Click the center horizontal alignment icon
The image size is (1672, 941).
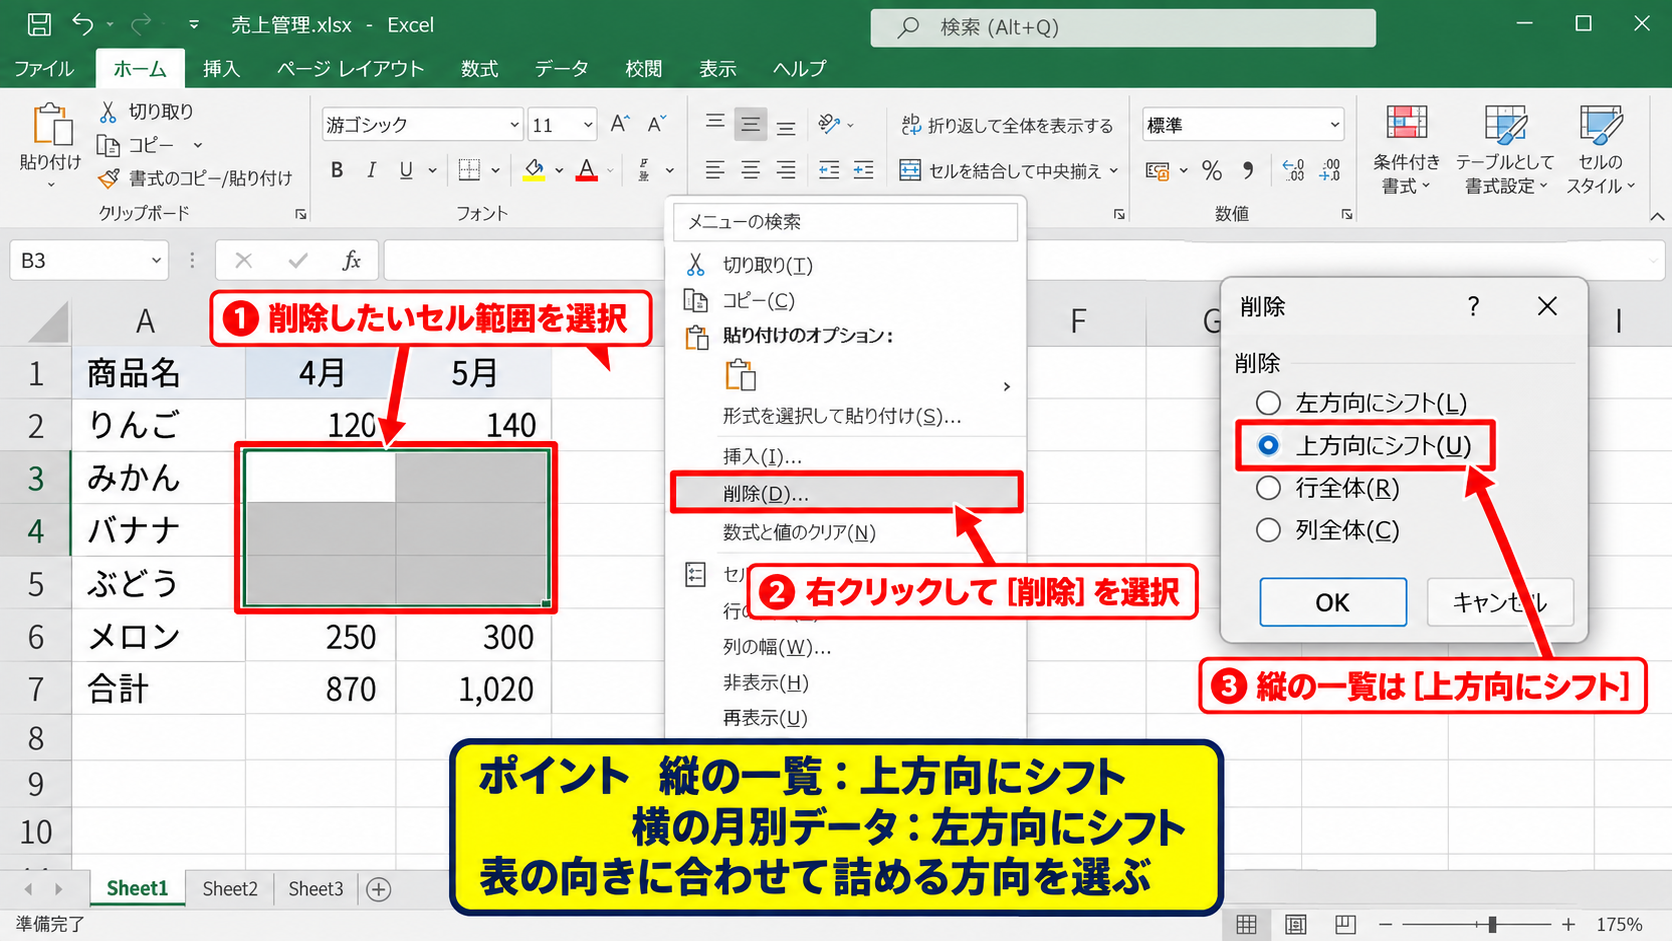pyautogui.click(x=750, y=170)
